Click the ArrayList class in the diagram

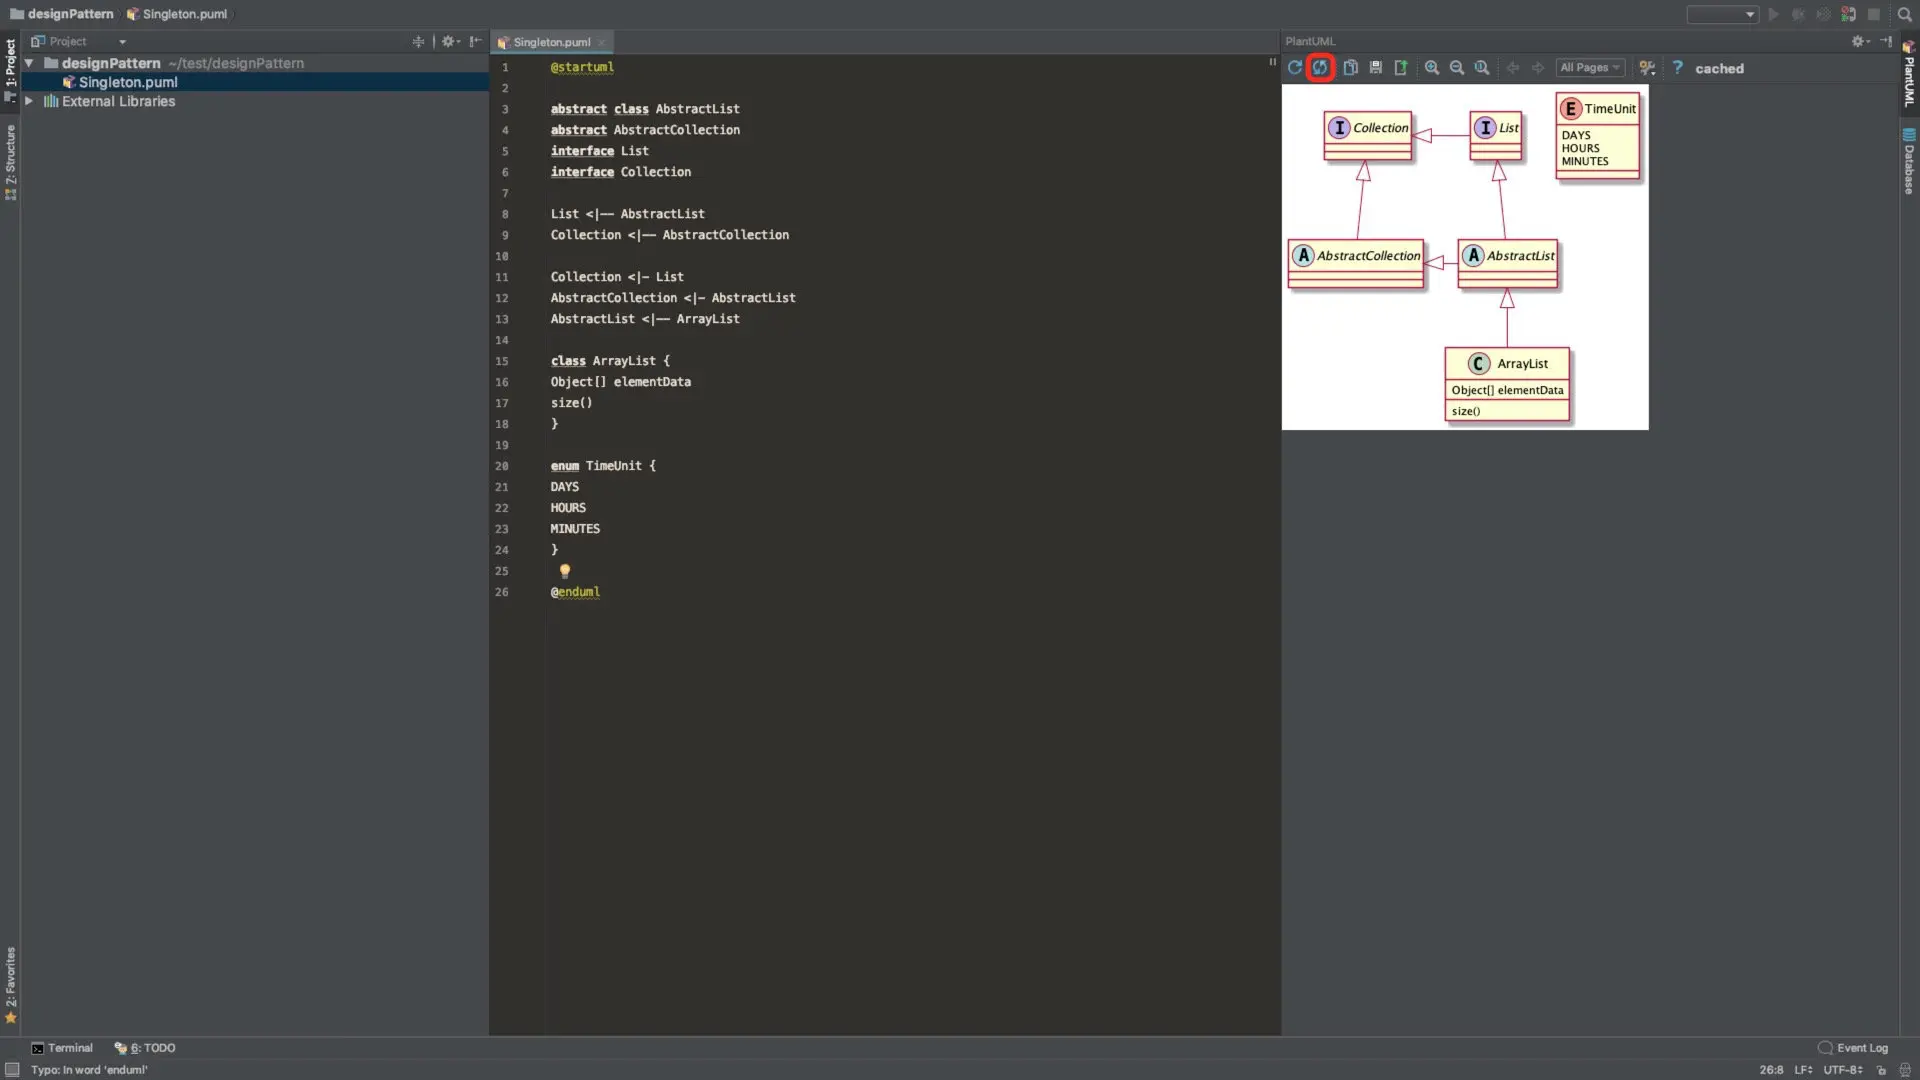(x=1507, y=384)
